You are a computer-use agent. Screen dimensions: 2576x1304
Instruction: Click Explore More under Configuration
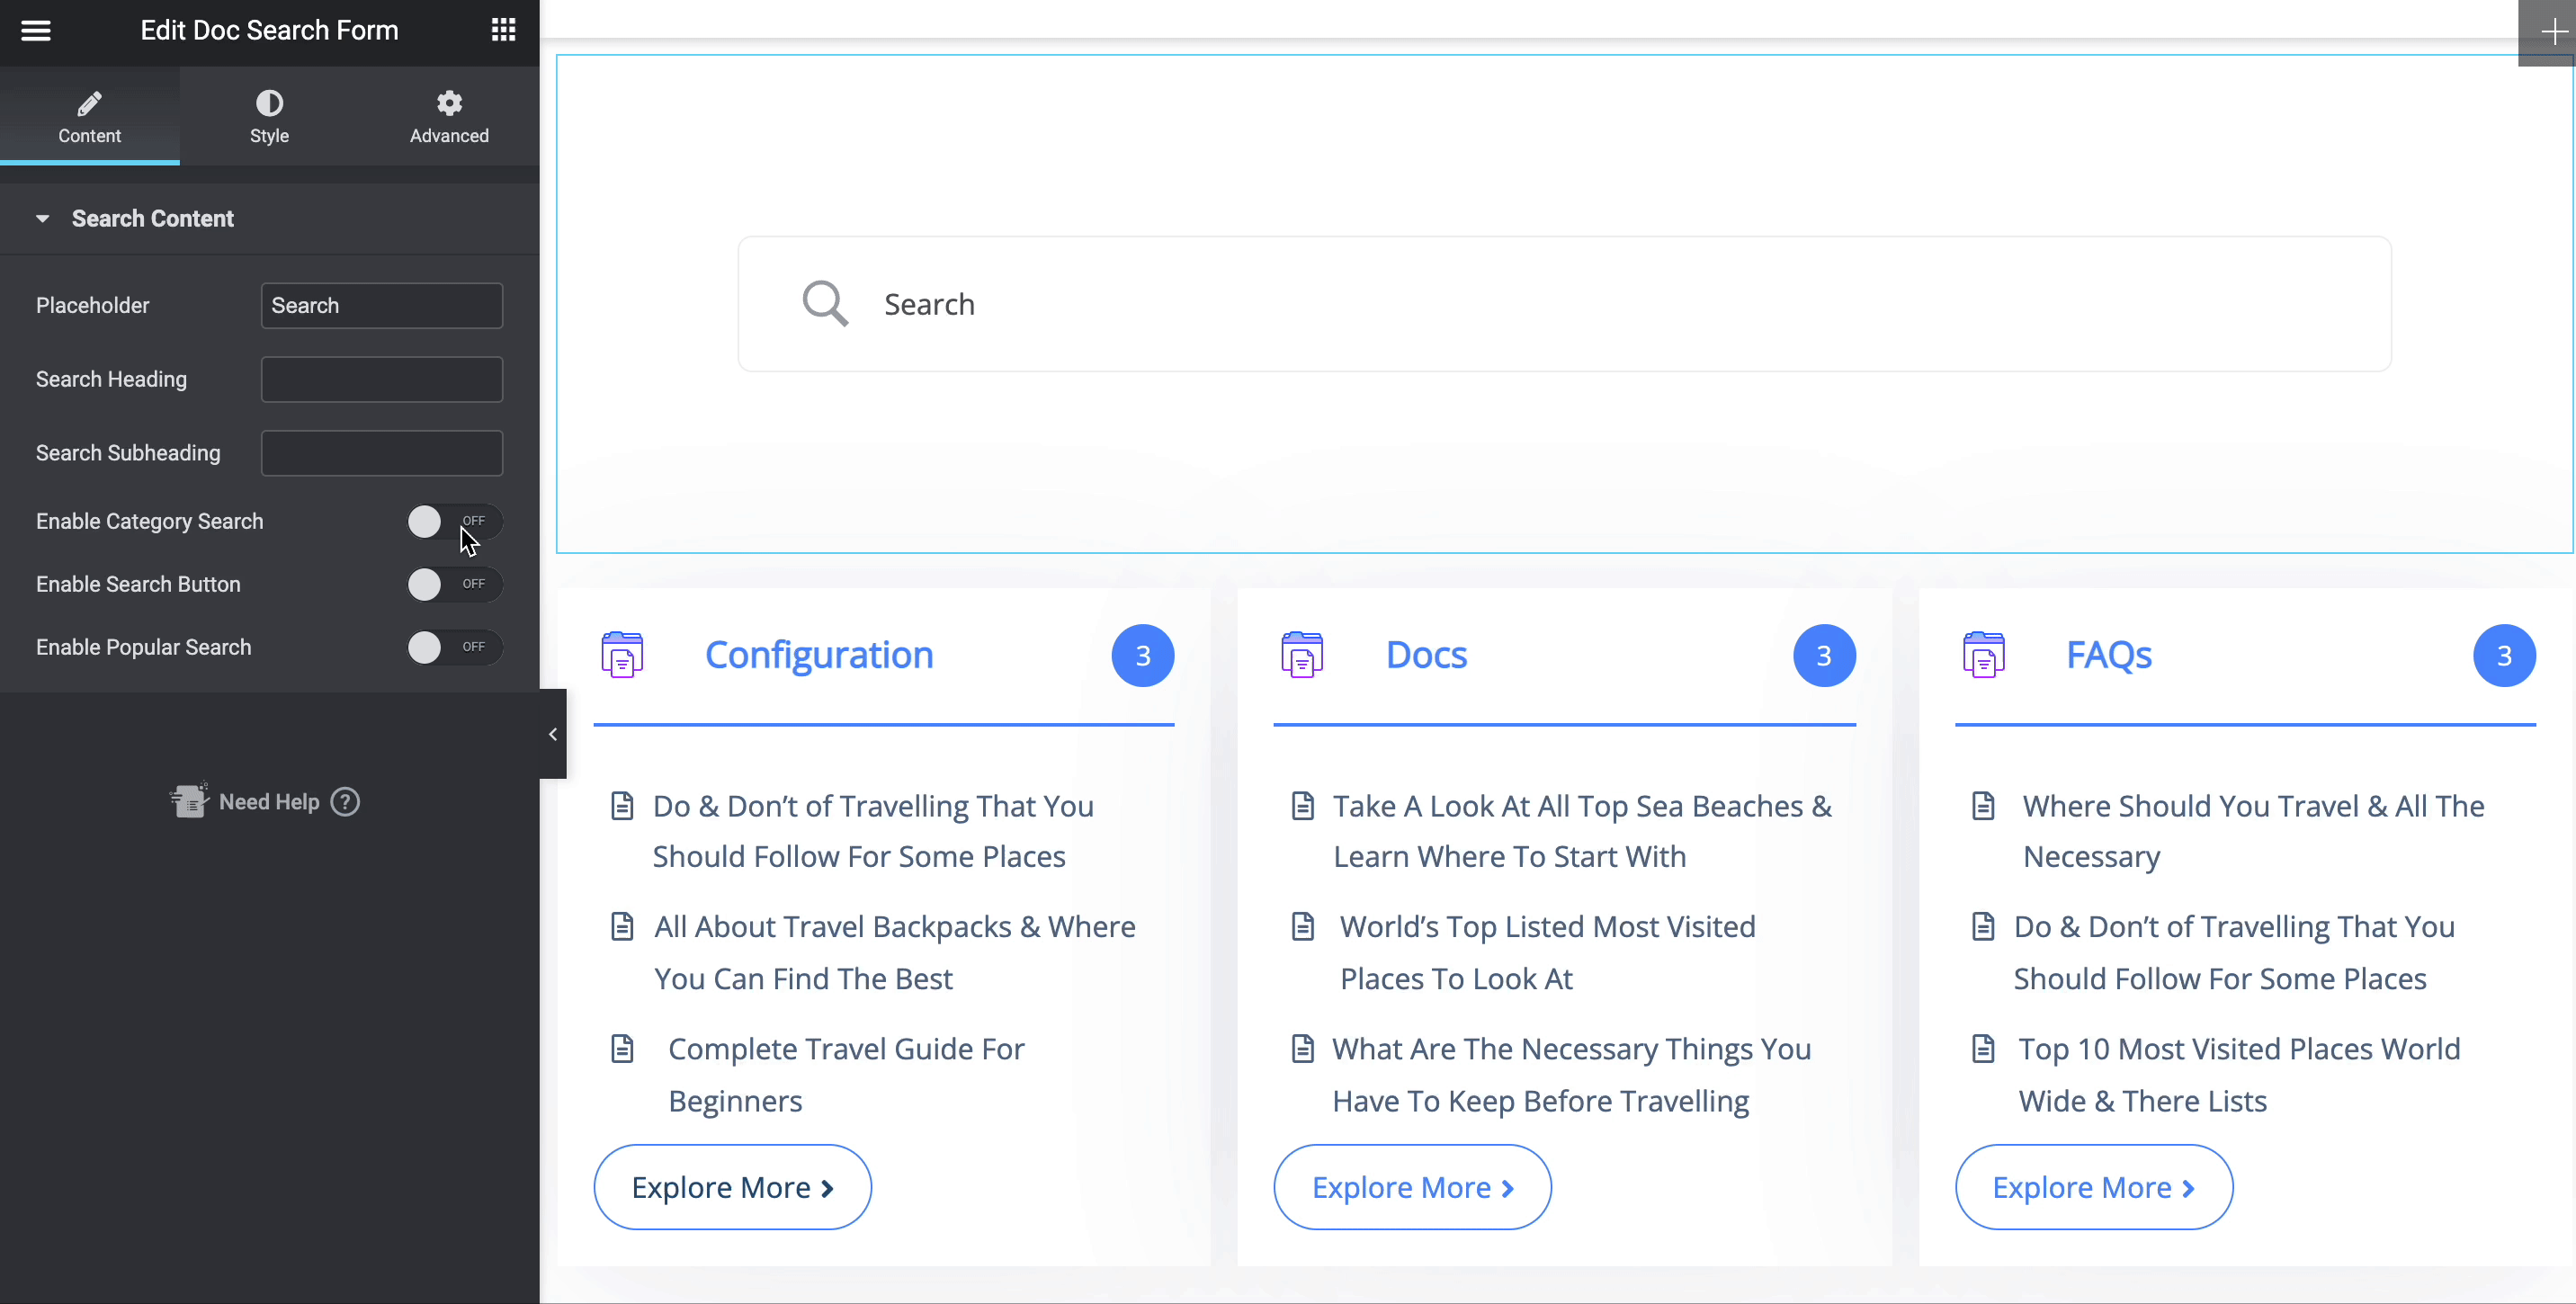(x=732, y=1187)
